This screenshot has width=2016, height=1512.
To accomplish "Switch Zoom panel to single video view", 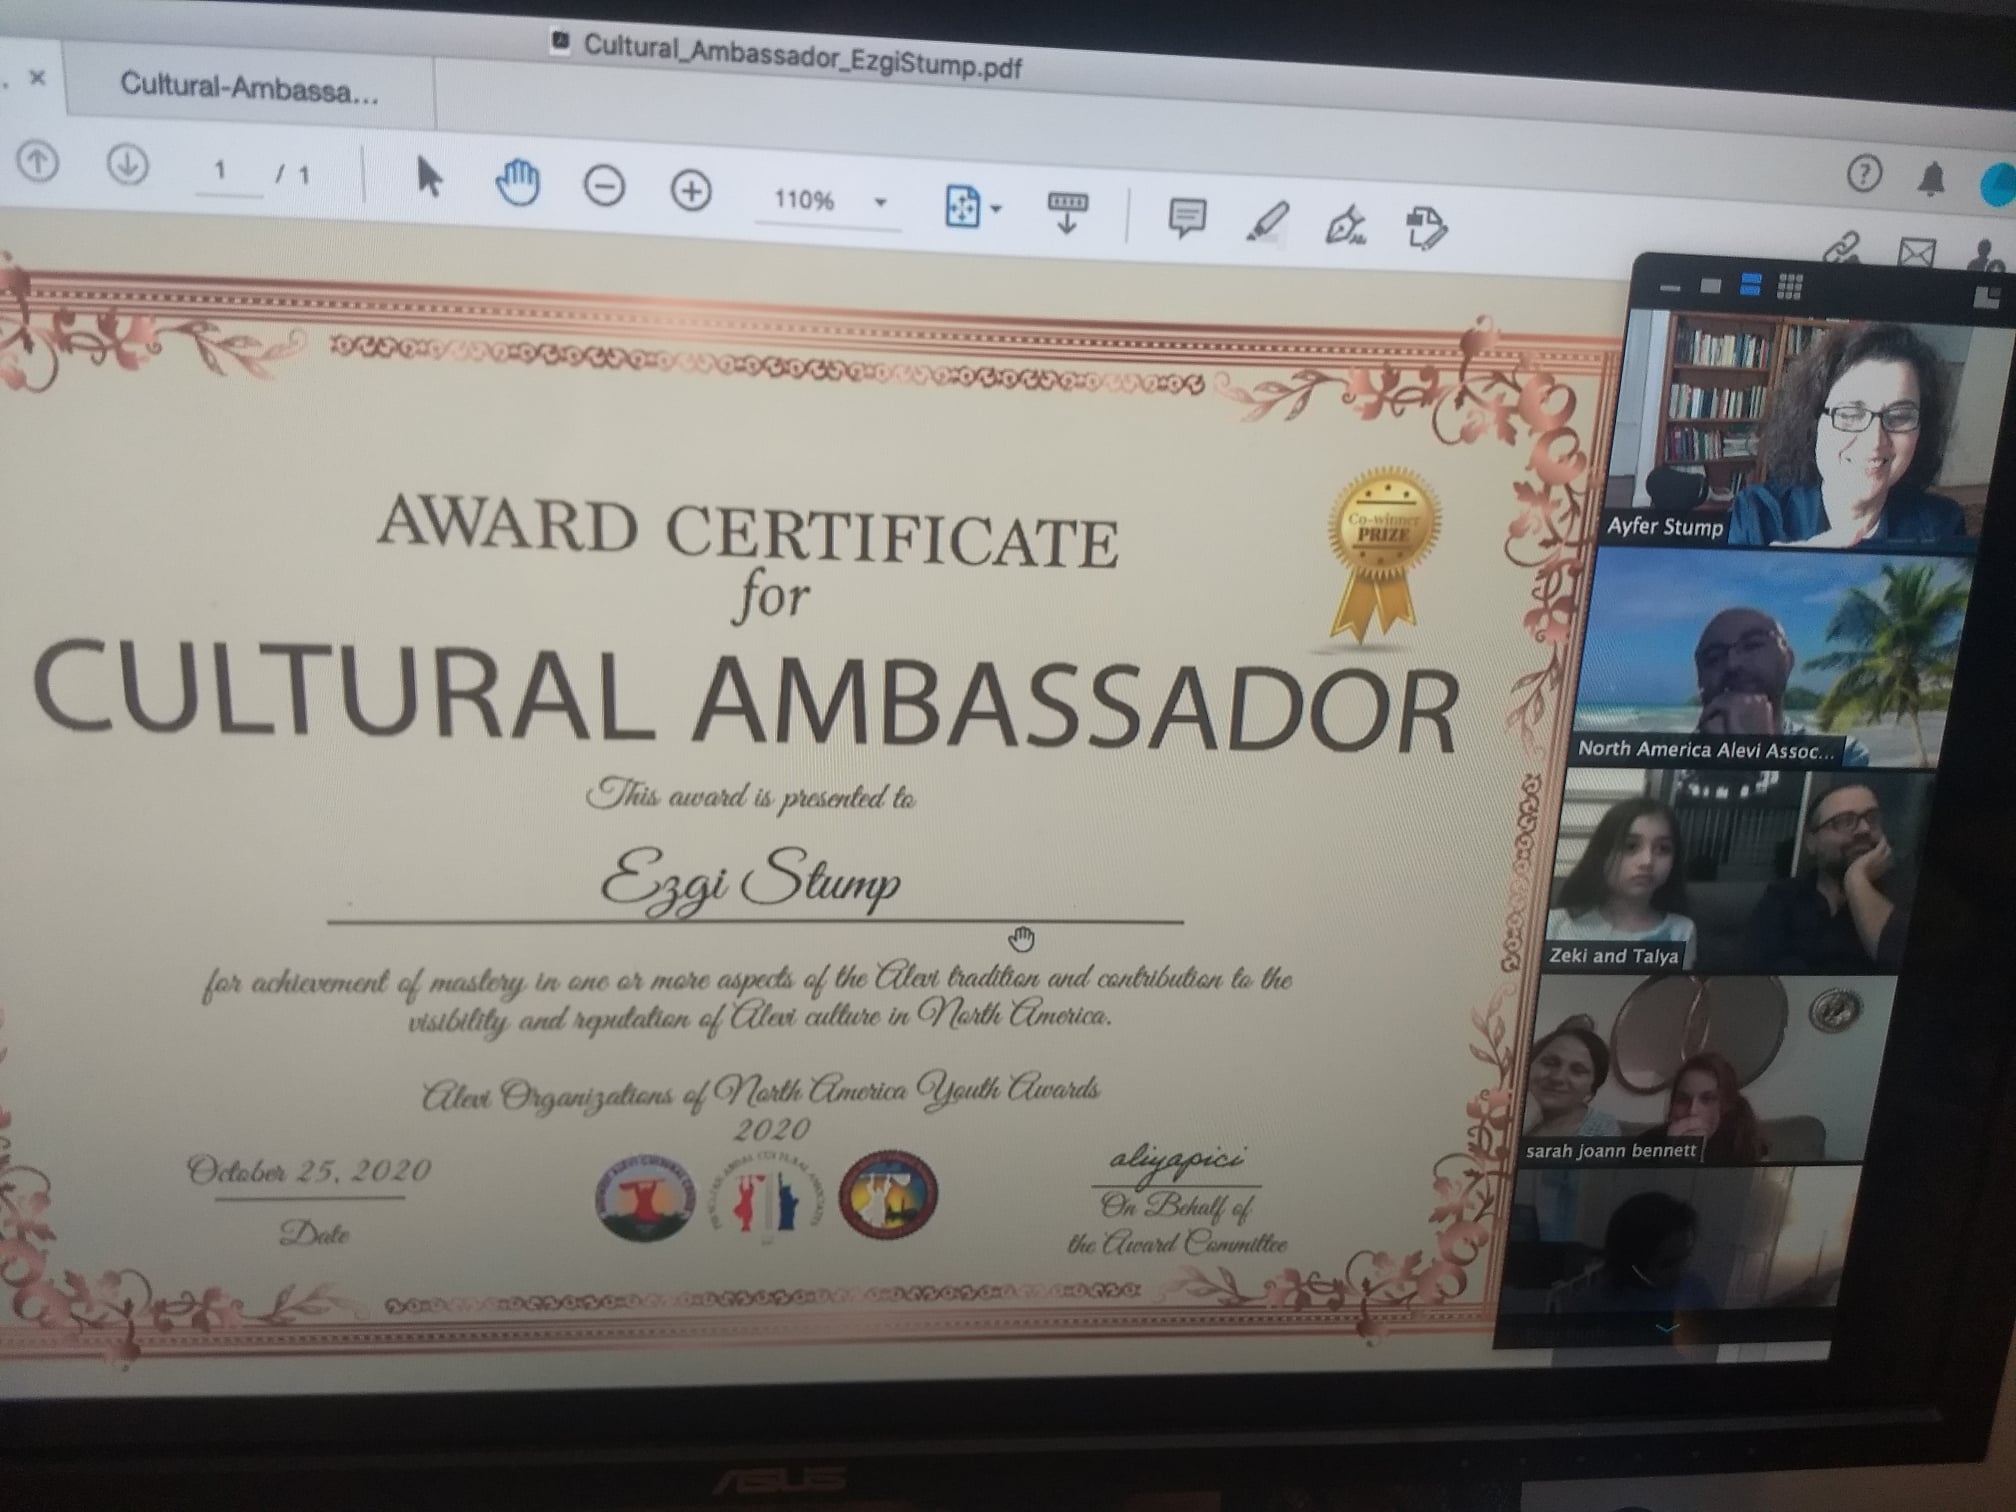I will pyautogui.click(x=1711, y=287).
